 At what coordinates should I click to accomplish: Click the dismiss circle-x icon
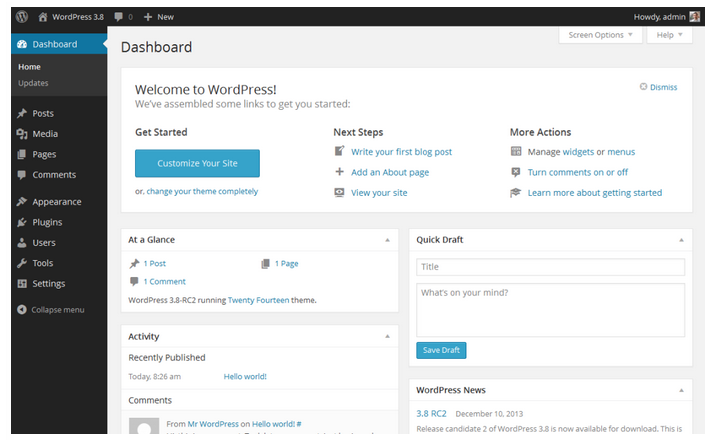pos(643,86)
